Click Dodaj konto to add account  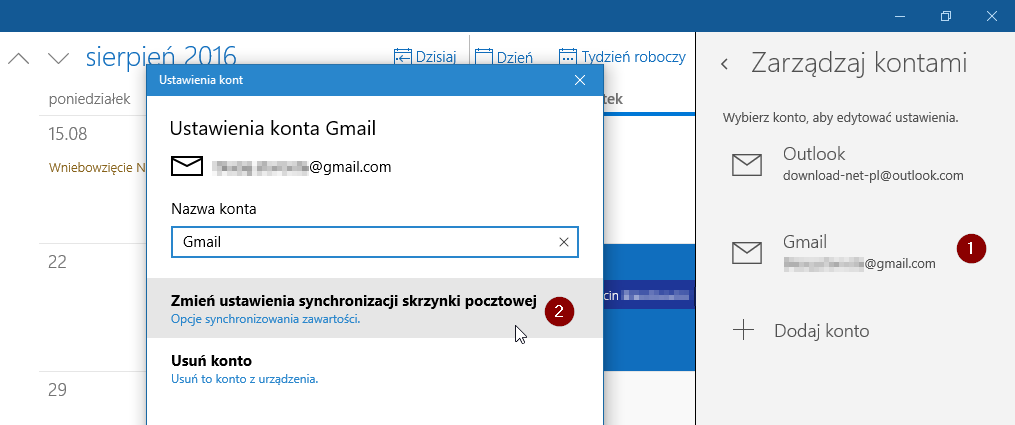(x=821, y=331)
